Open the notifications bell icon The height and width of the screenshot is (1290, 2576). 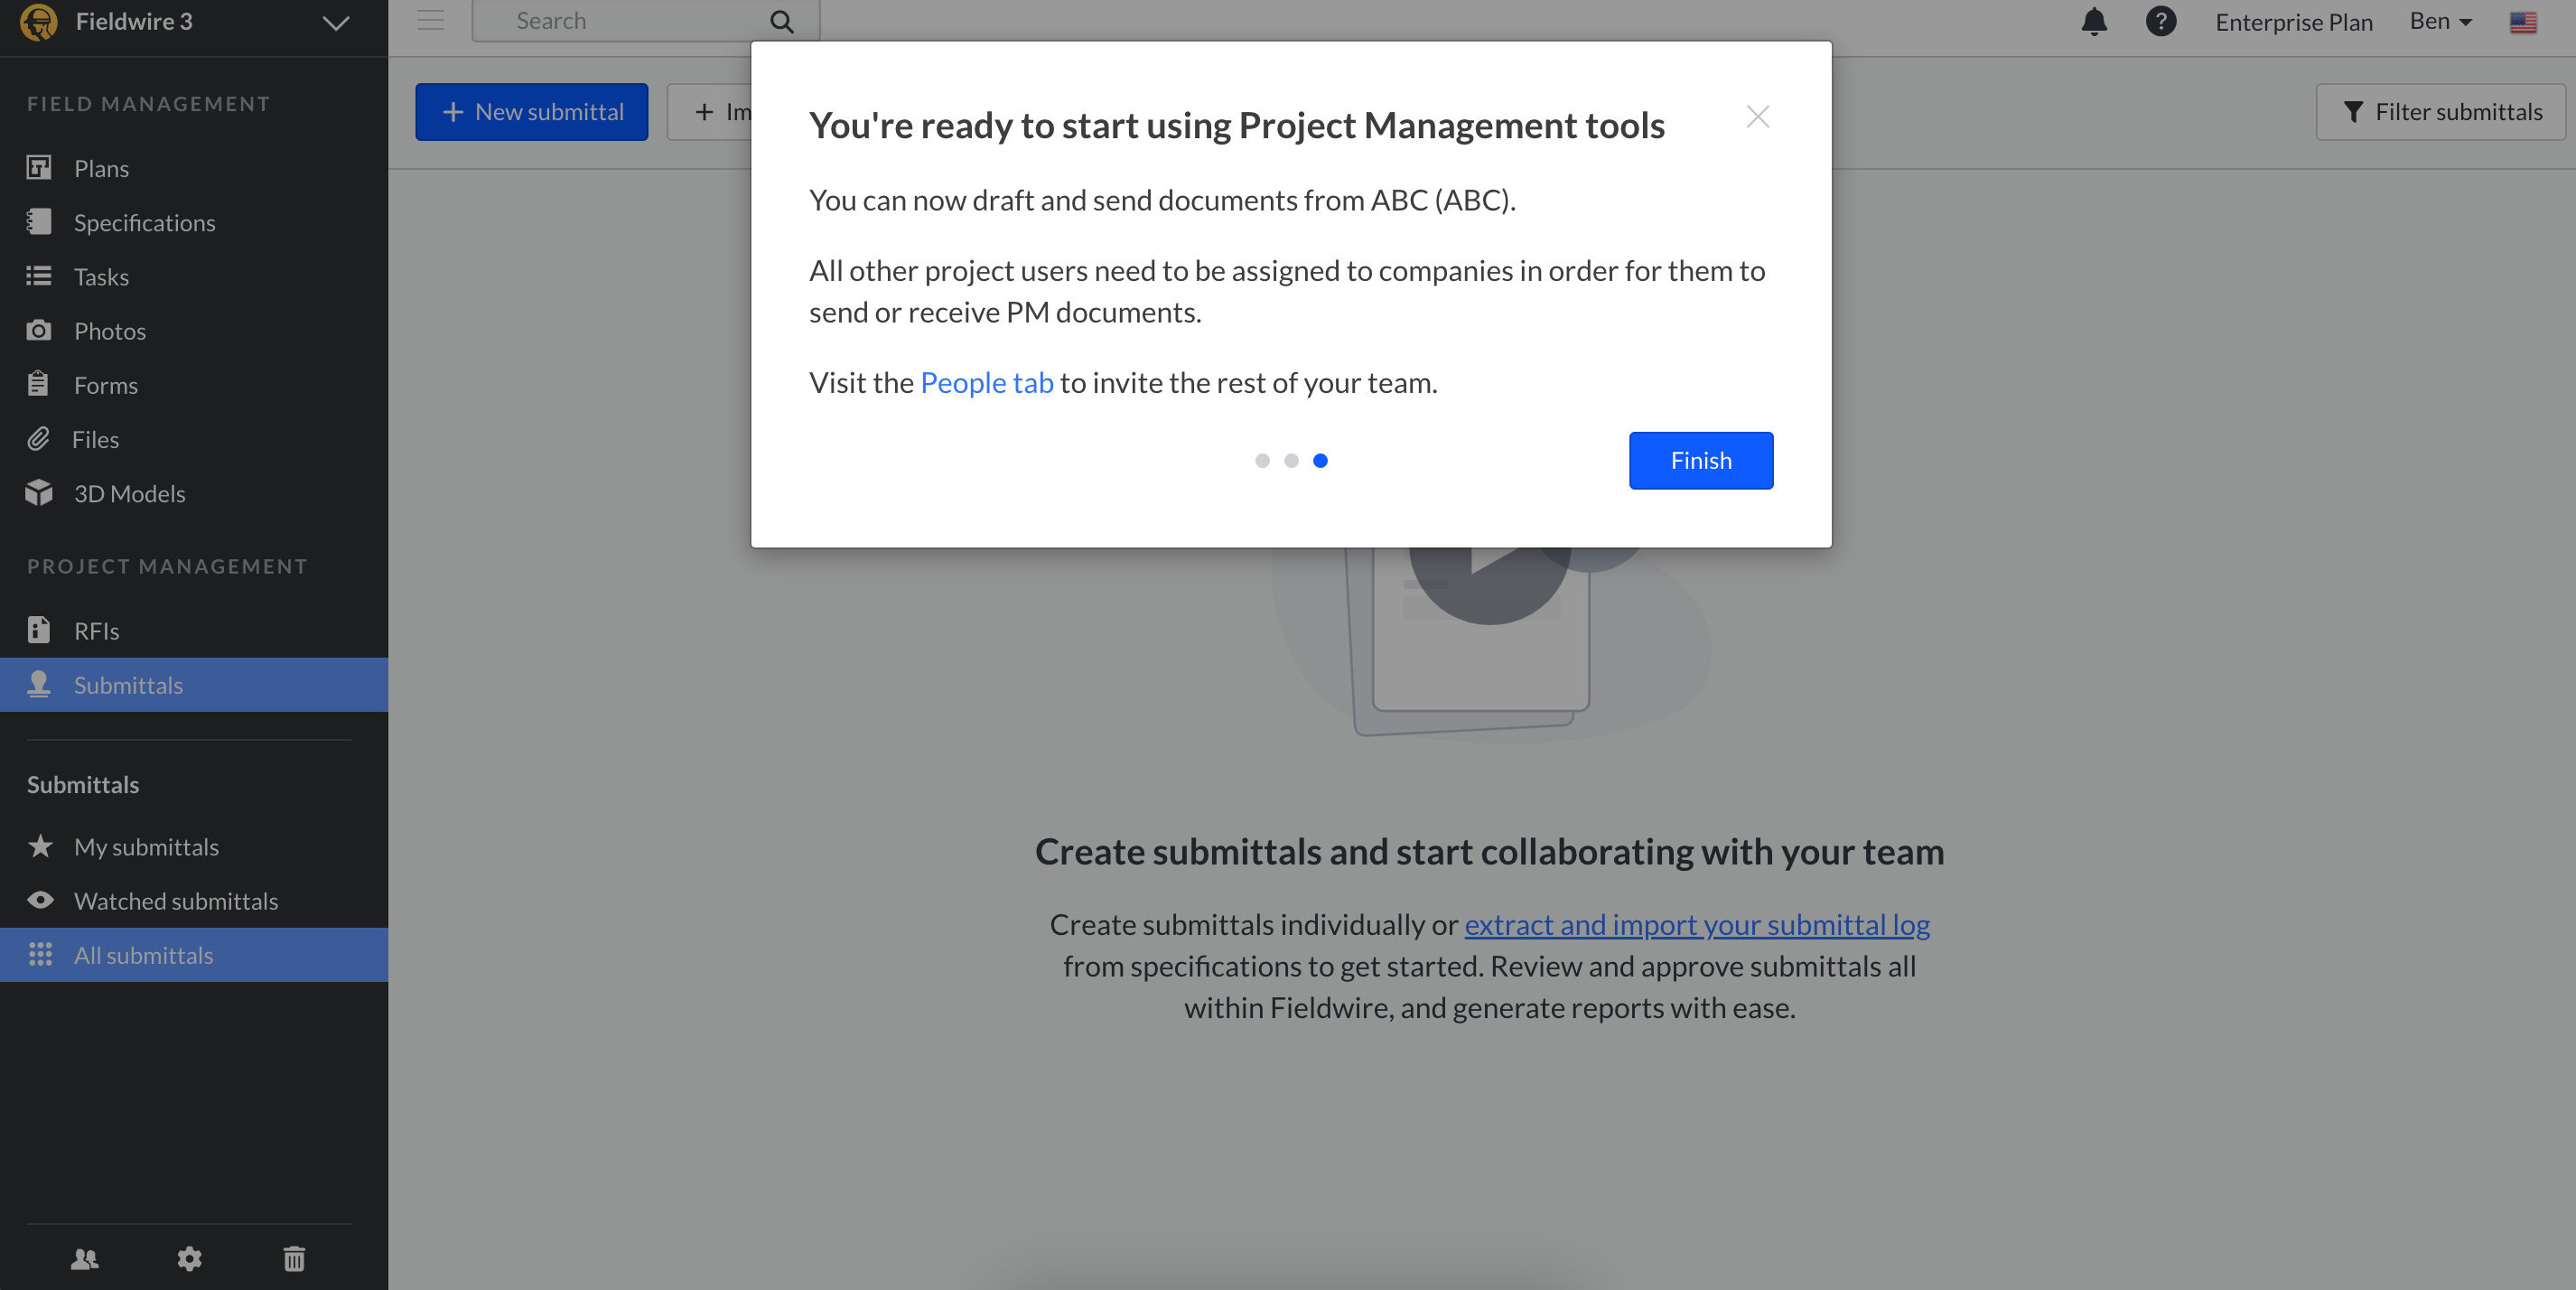2093,21
